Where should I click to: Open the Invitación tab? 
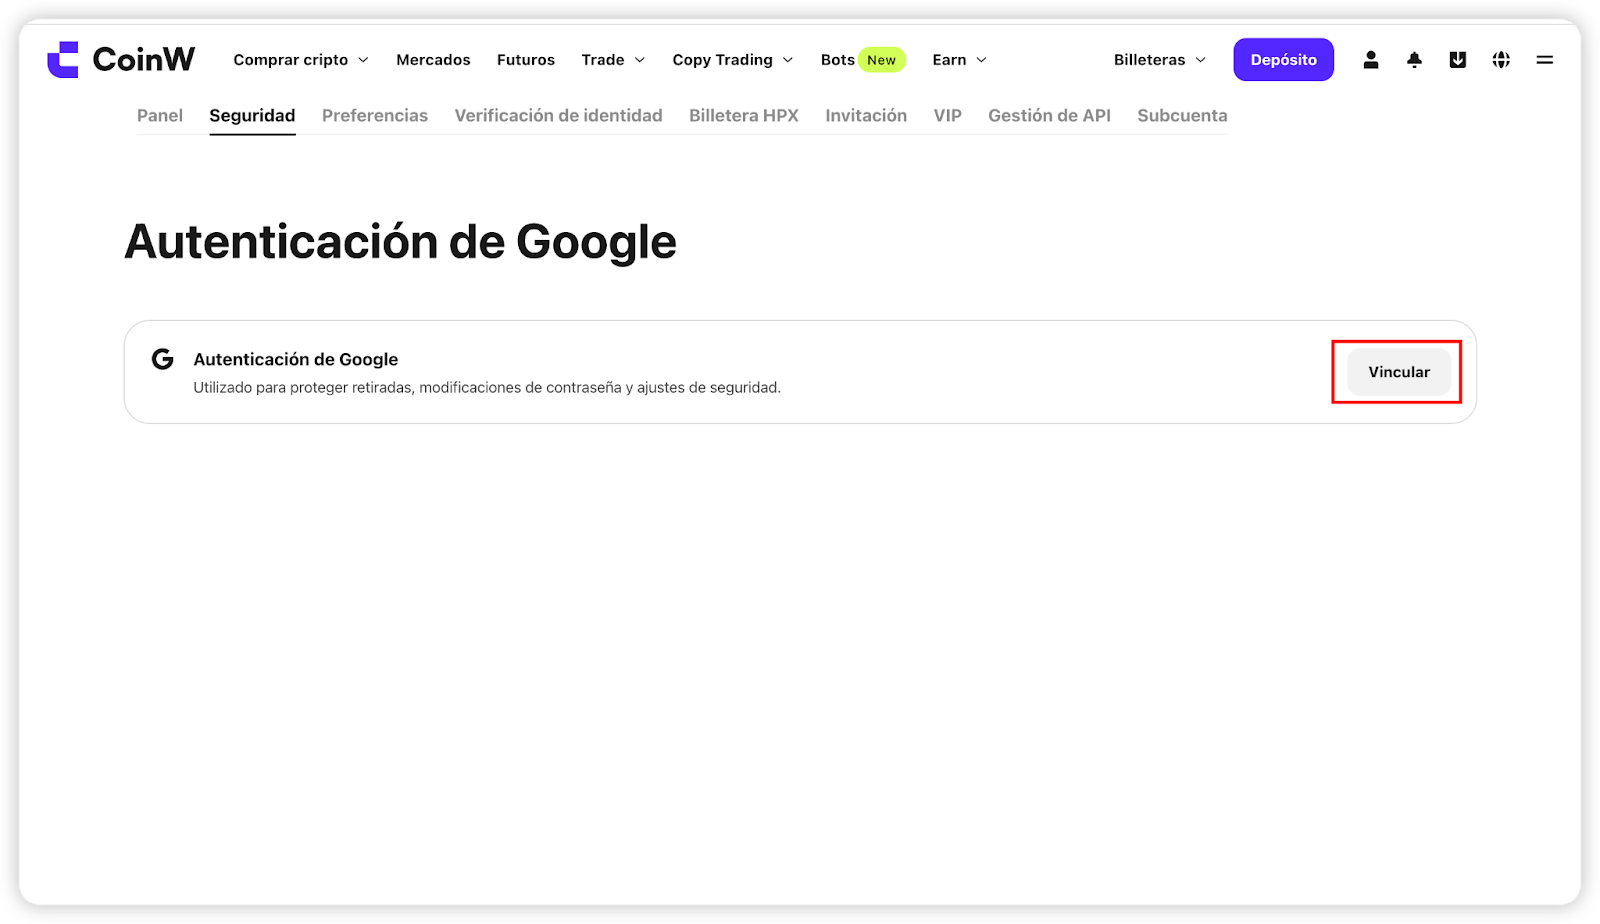click(x=866, y=116)
